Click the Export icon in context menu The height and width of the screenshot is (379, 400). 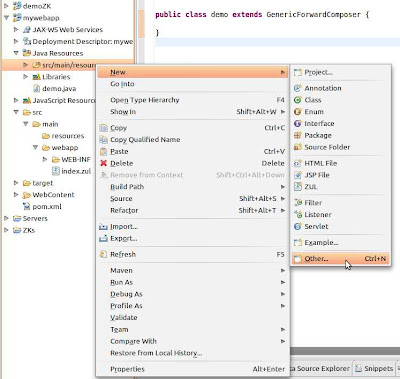104,239
